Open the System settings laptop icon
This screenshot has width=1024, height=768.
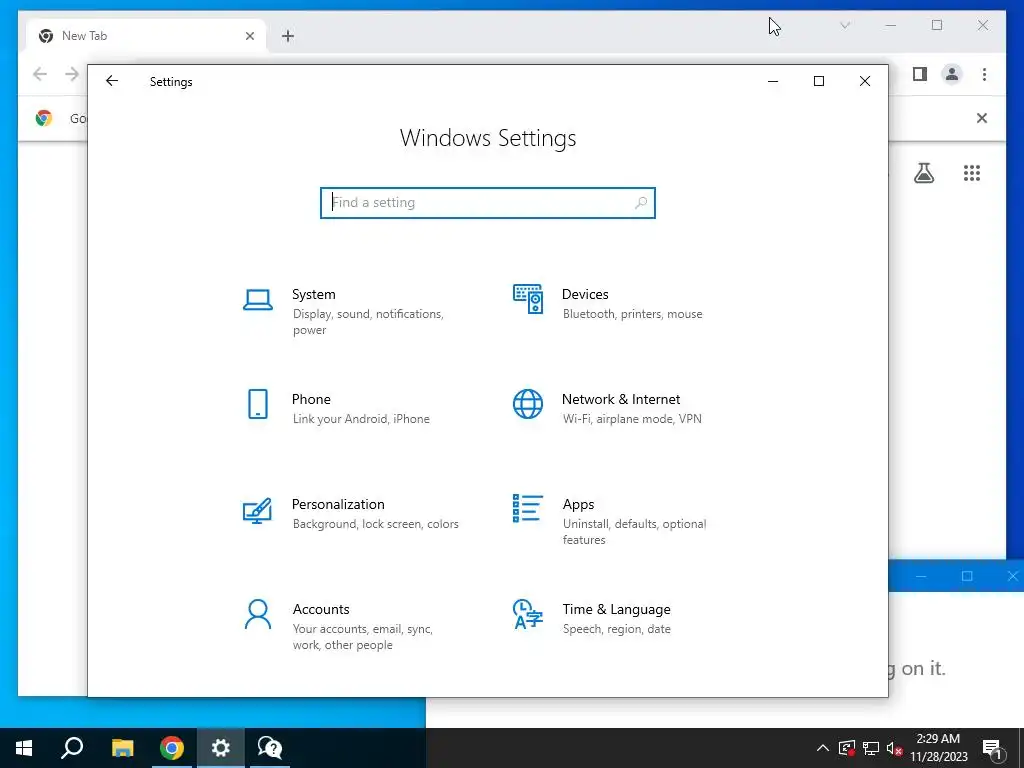pos(258,300)
